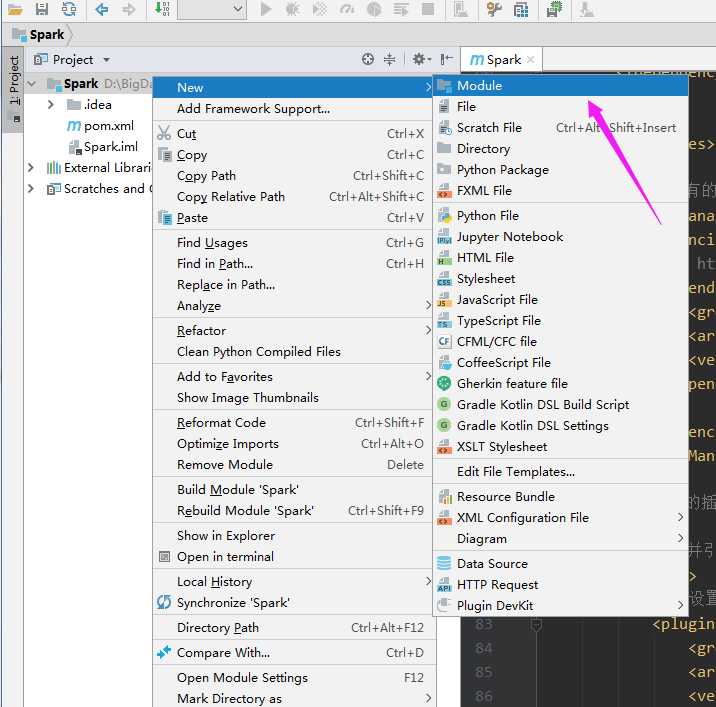Select Cut from the context menu
This screenshot has height=707, width=716.
click(293, 134)
